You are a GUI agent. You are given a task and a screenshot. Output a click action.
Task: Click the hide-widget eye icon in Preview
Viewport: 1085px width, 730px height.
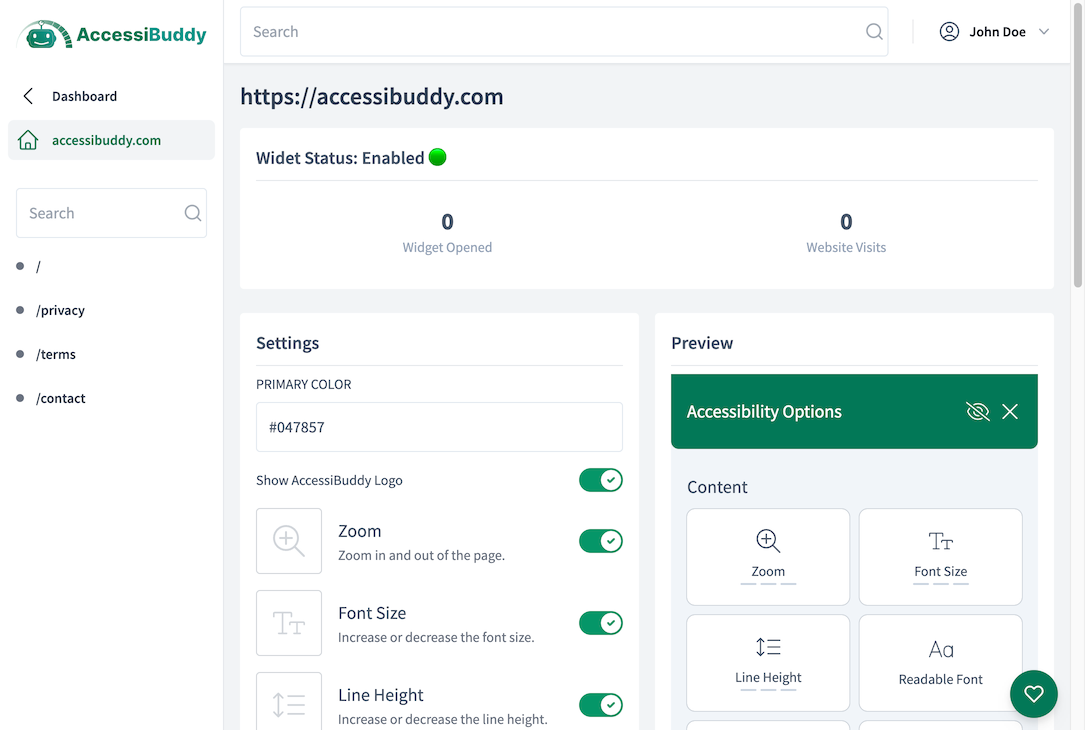(978, 412)
